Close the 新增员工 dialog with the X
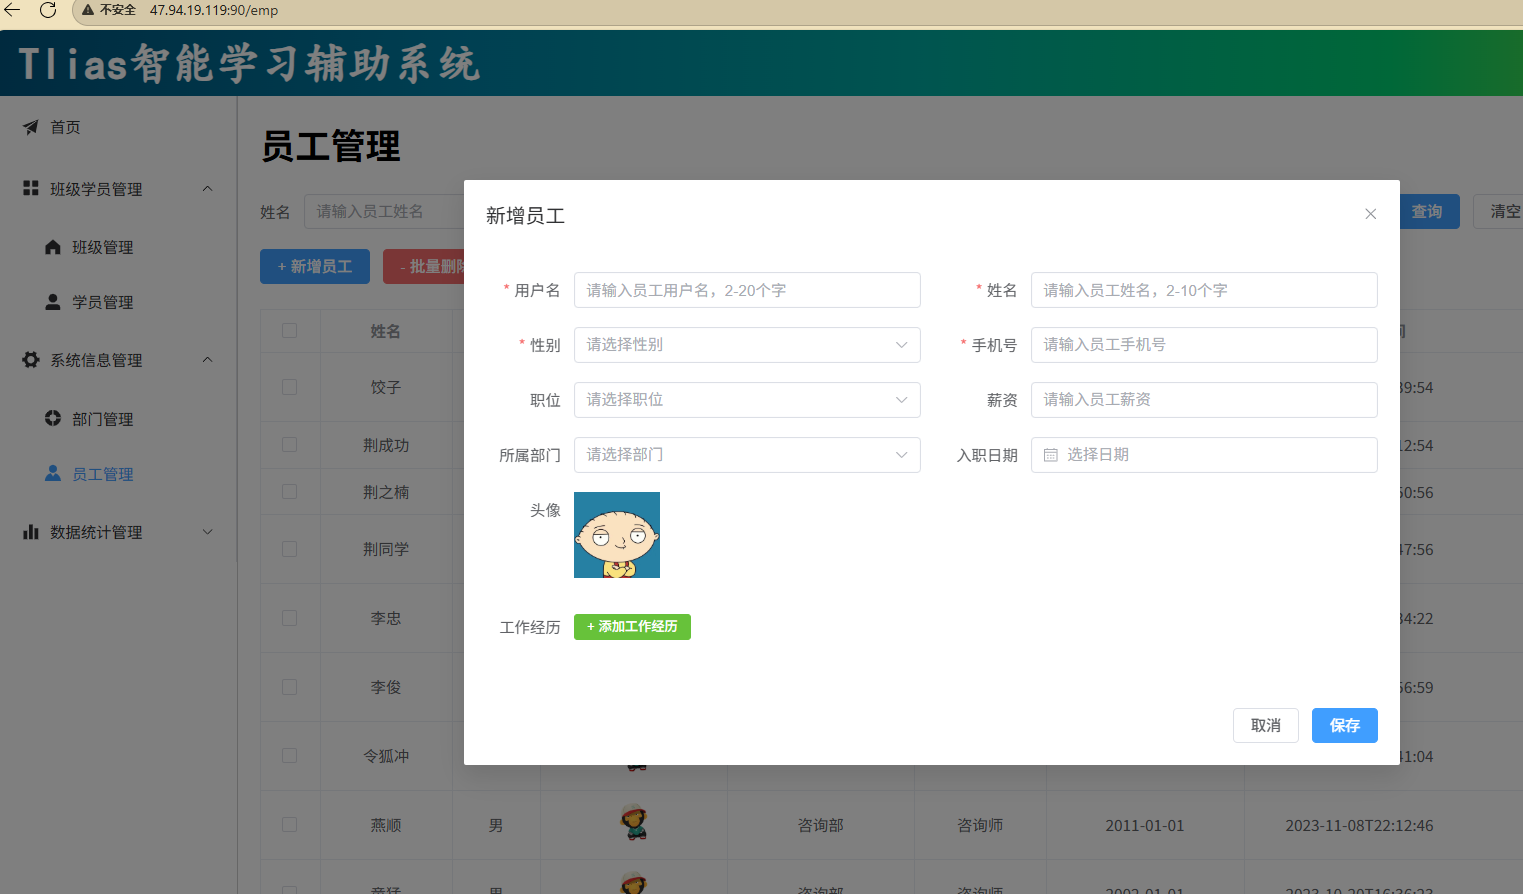The image size is (1523, 894). pos(1370,214)
